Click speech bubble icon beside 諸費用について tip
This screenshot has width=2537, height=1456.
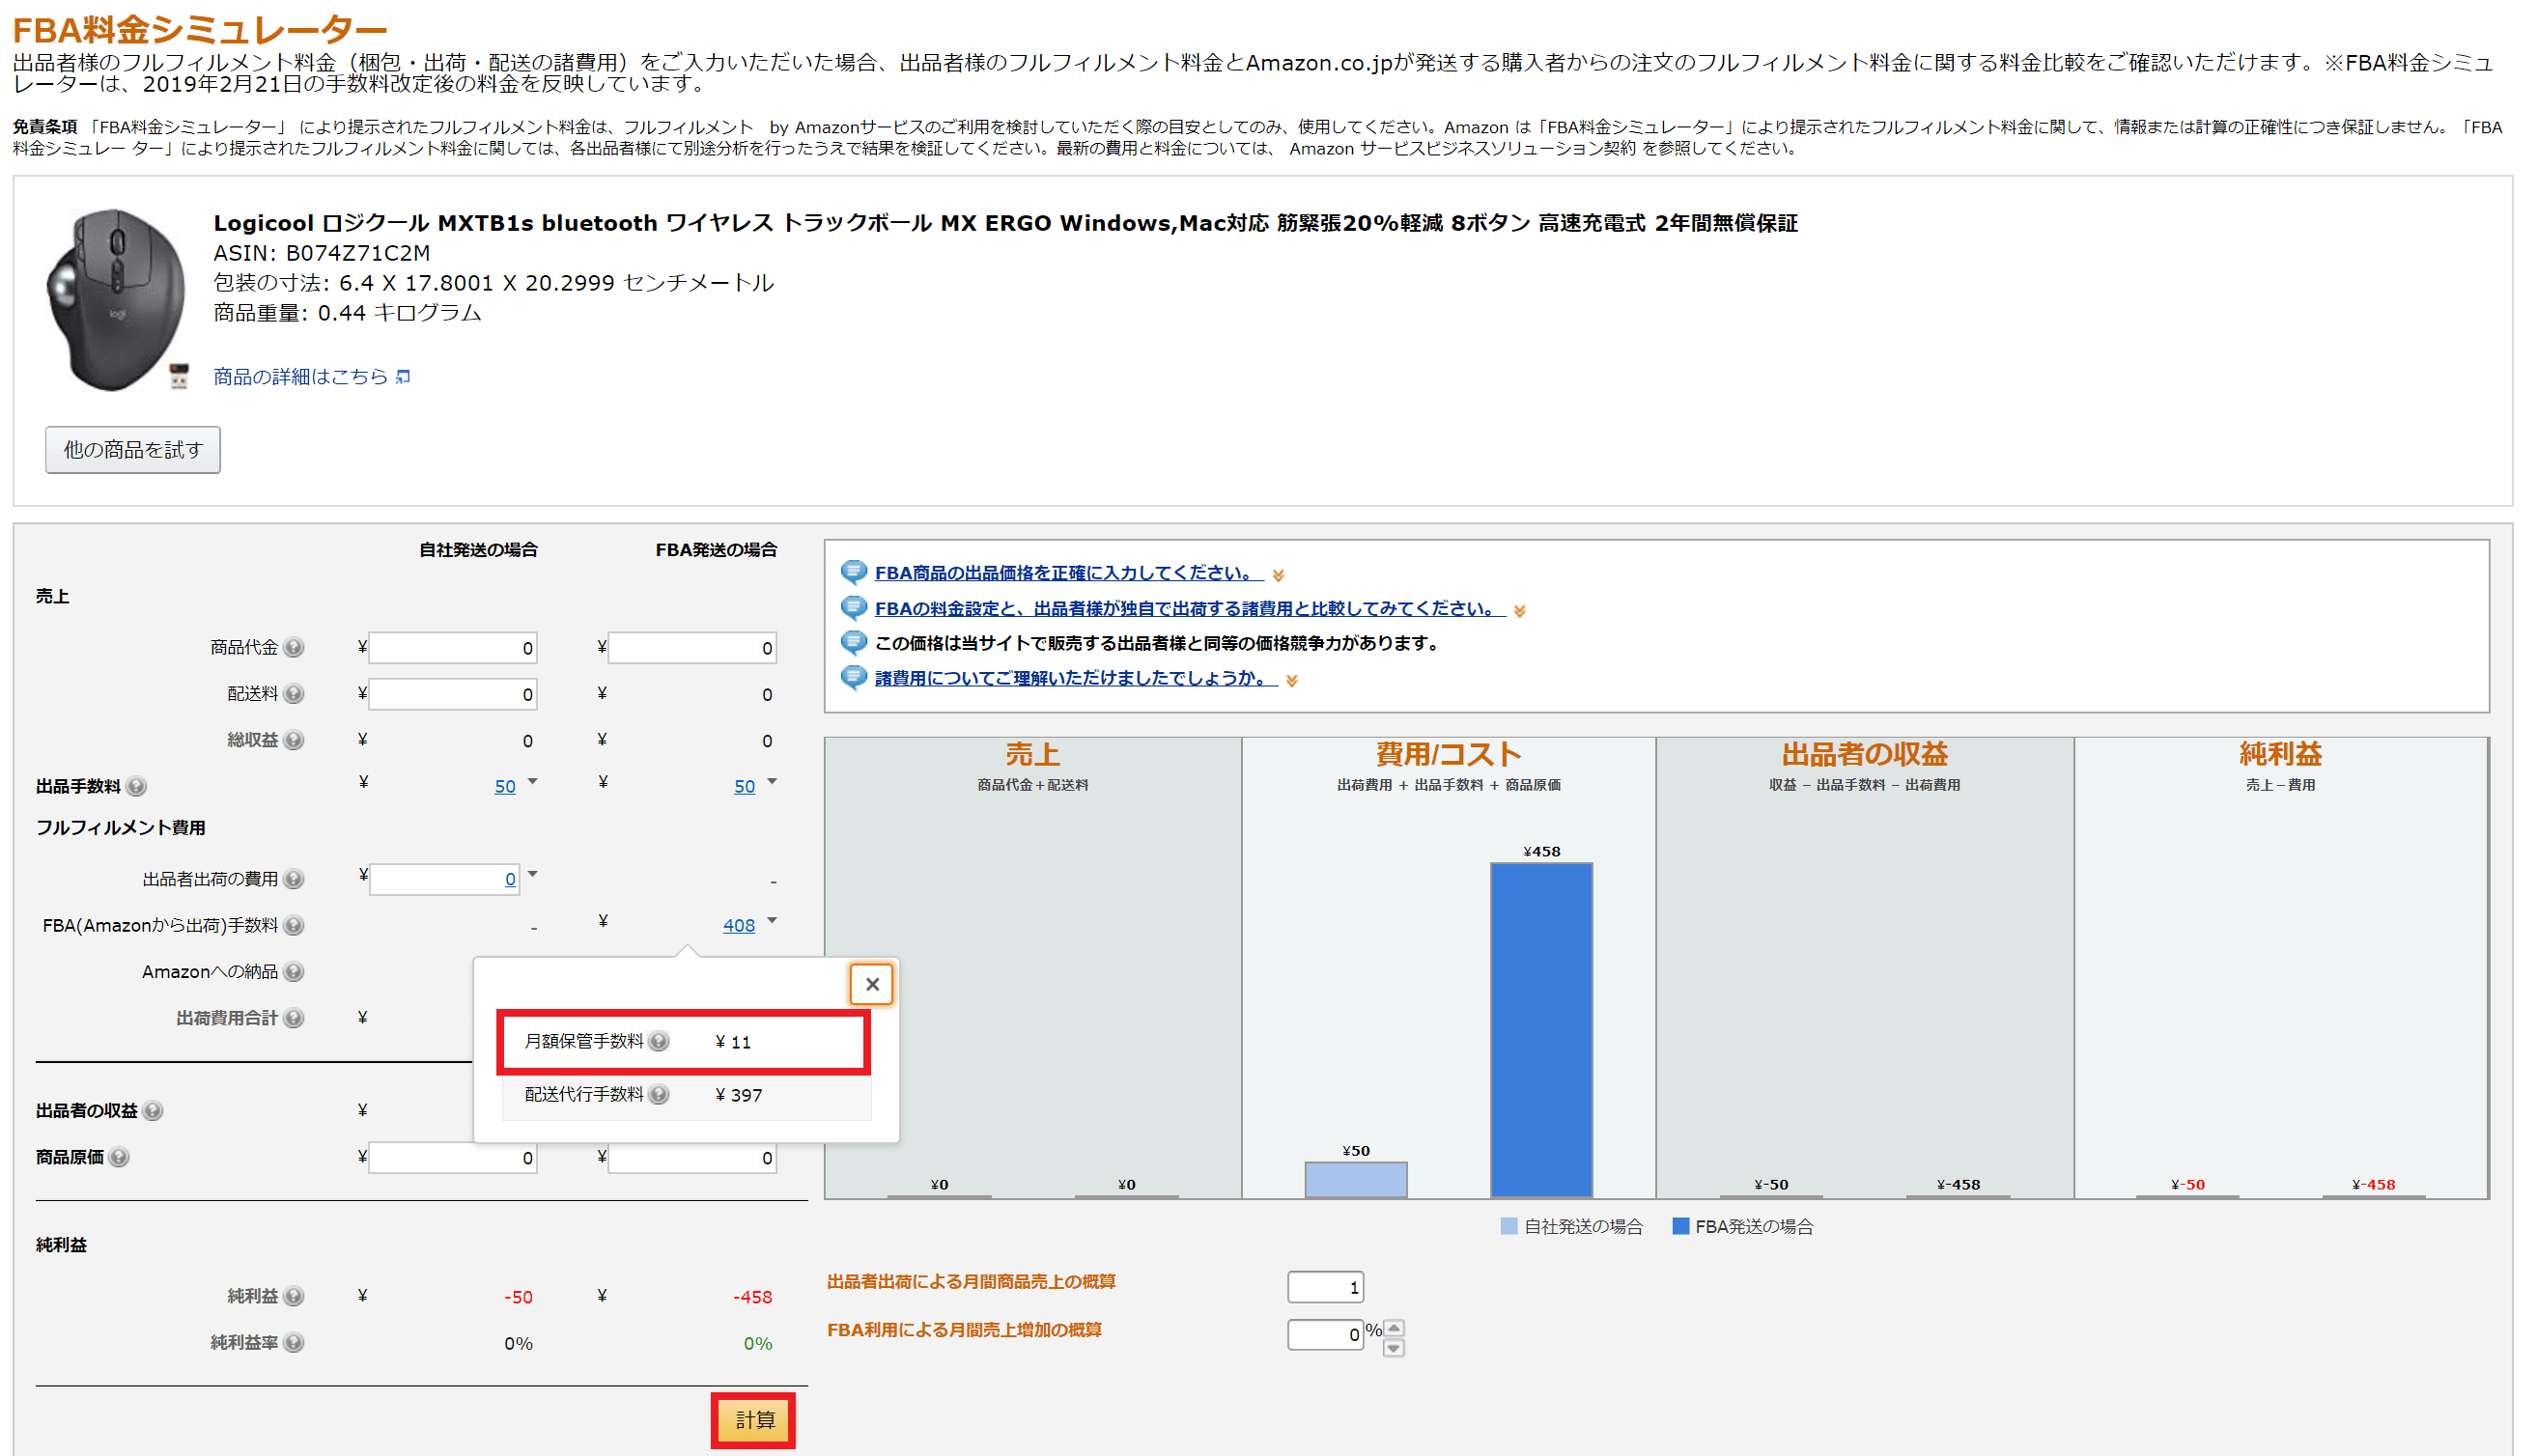pos(854,678)
